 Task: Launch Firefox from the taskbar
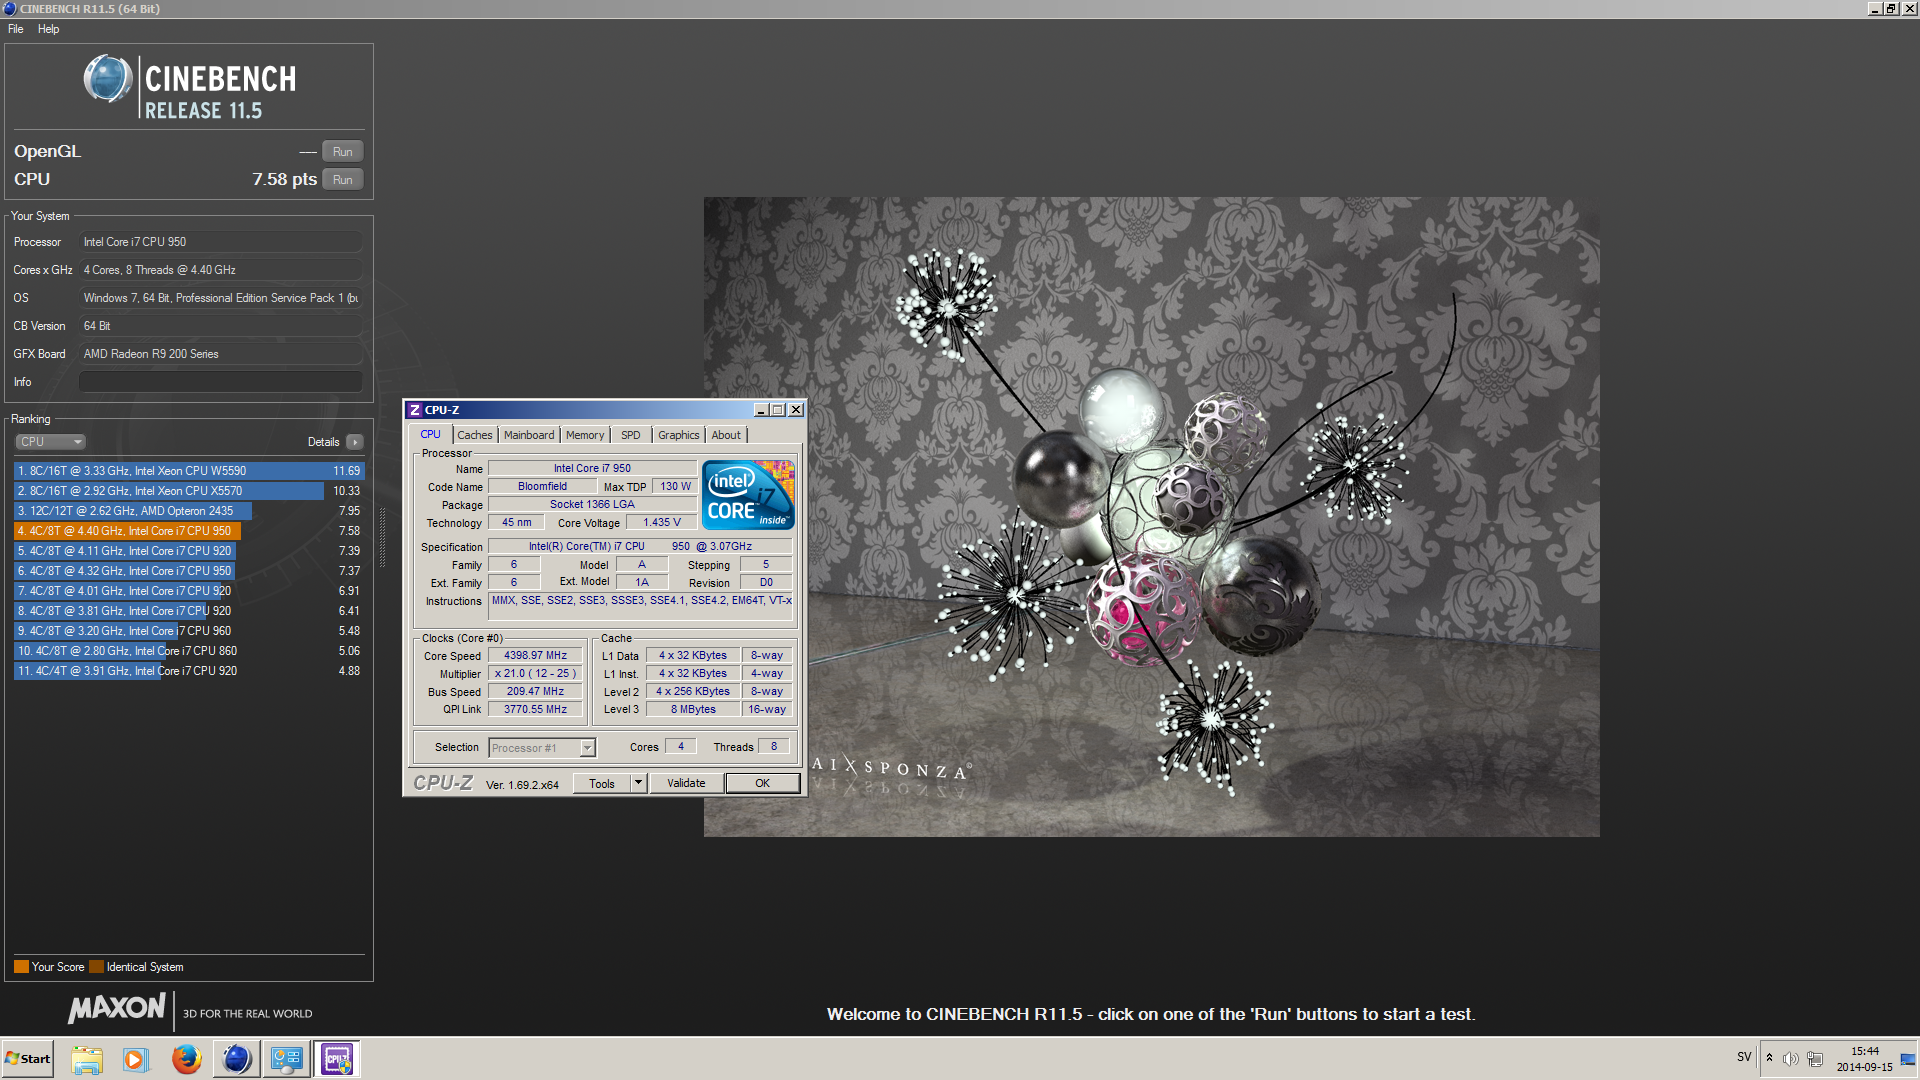click(186, 1059)
